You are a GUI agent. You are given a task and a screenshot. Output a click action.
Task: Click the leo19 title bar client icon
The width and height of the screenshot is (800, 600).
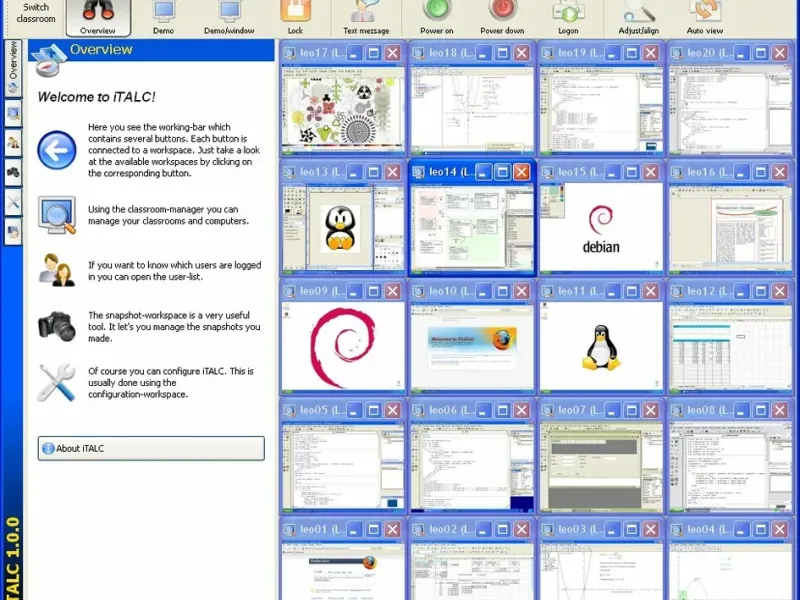(x=548, y=53)
